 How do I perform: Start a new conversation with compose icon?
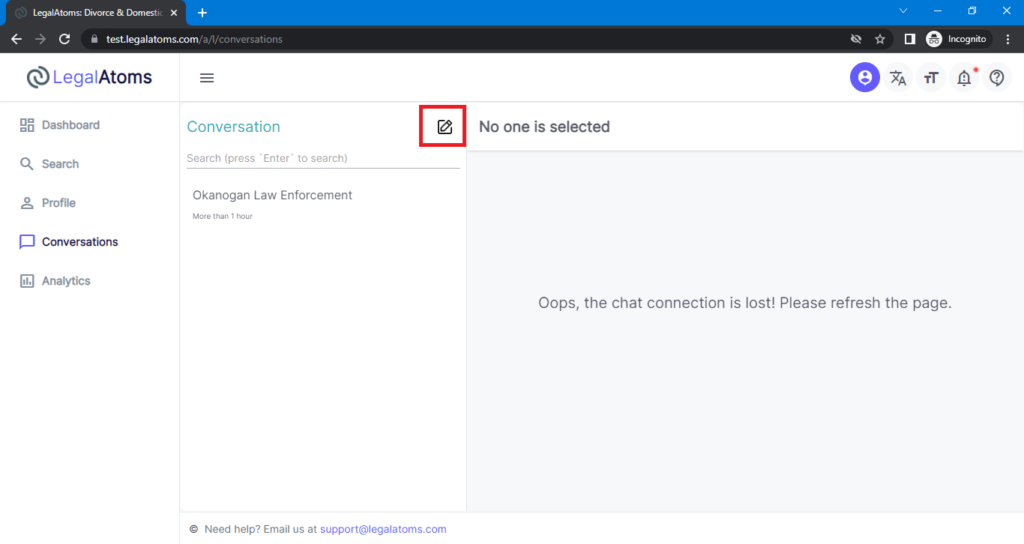(445, 127)
